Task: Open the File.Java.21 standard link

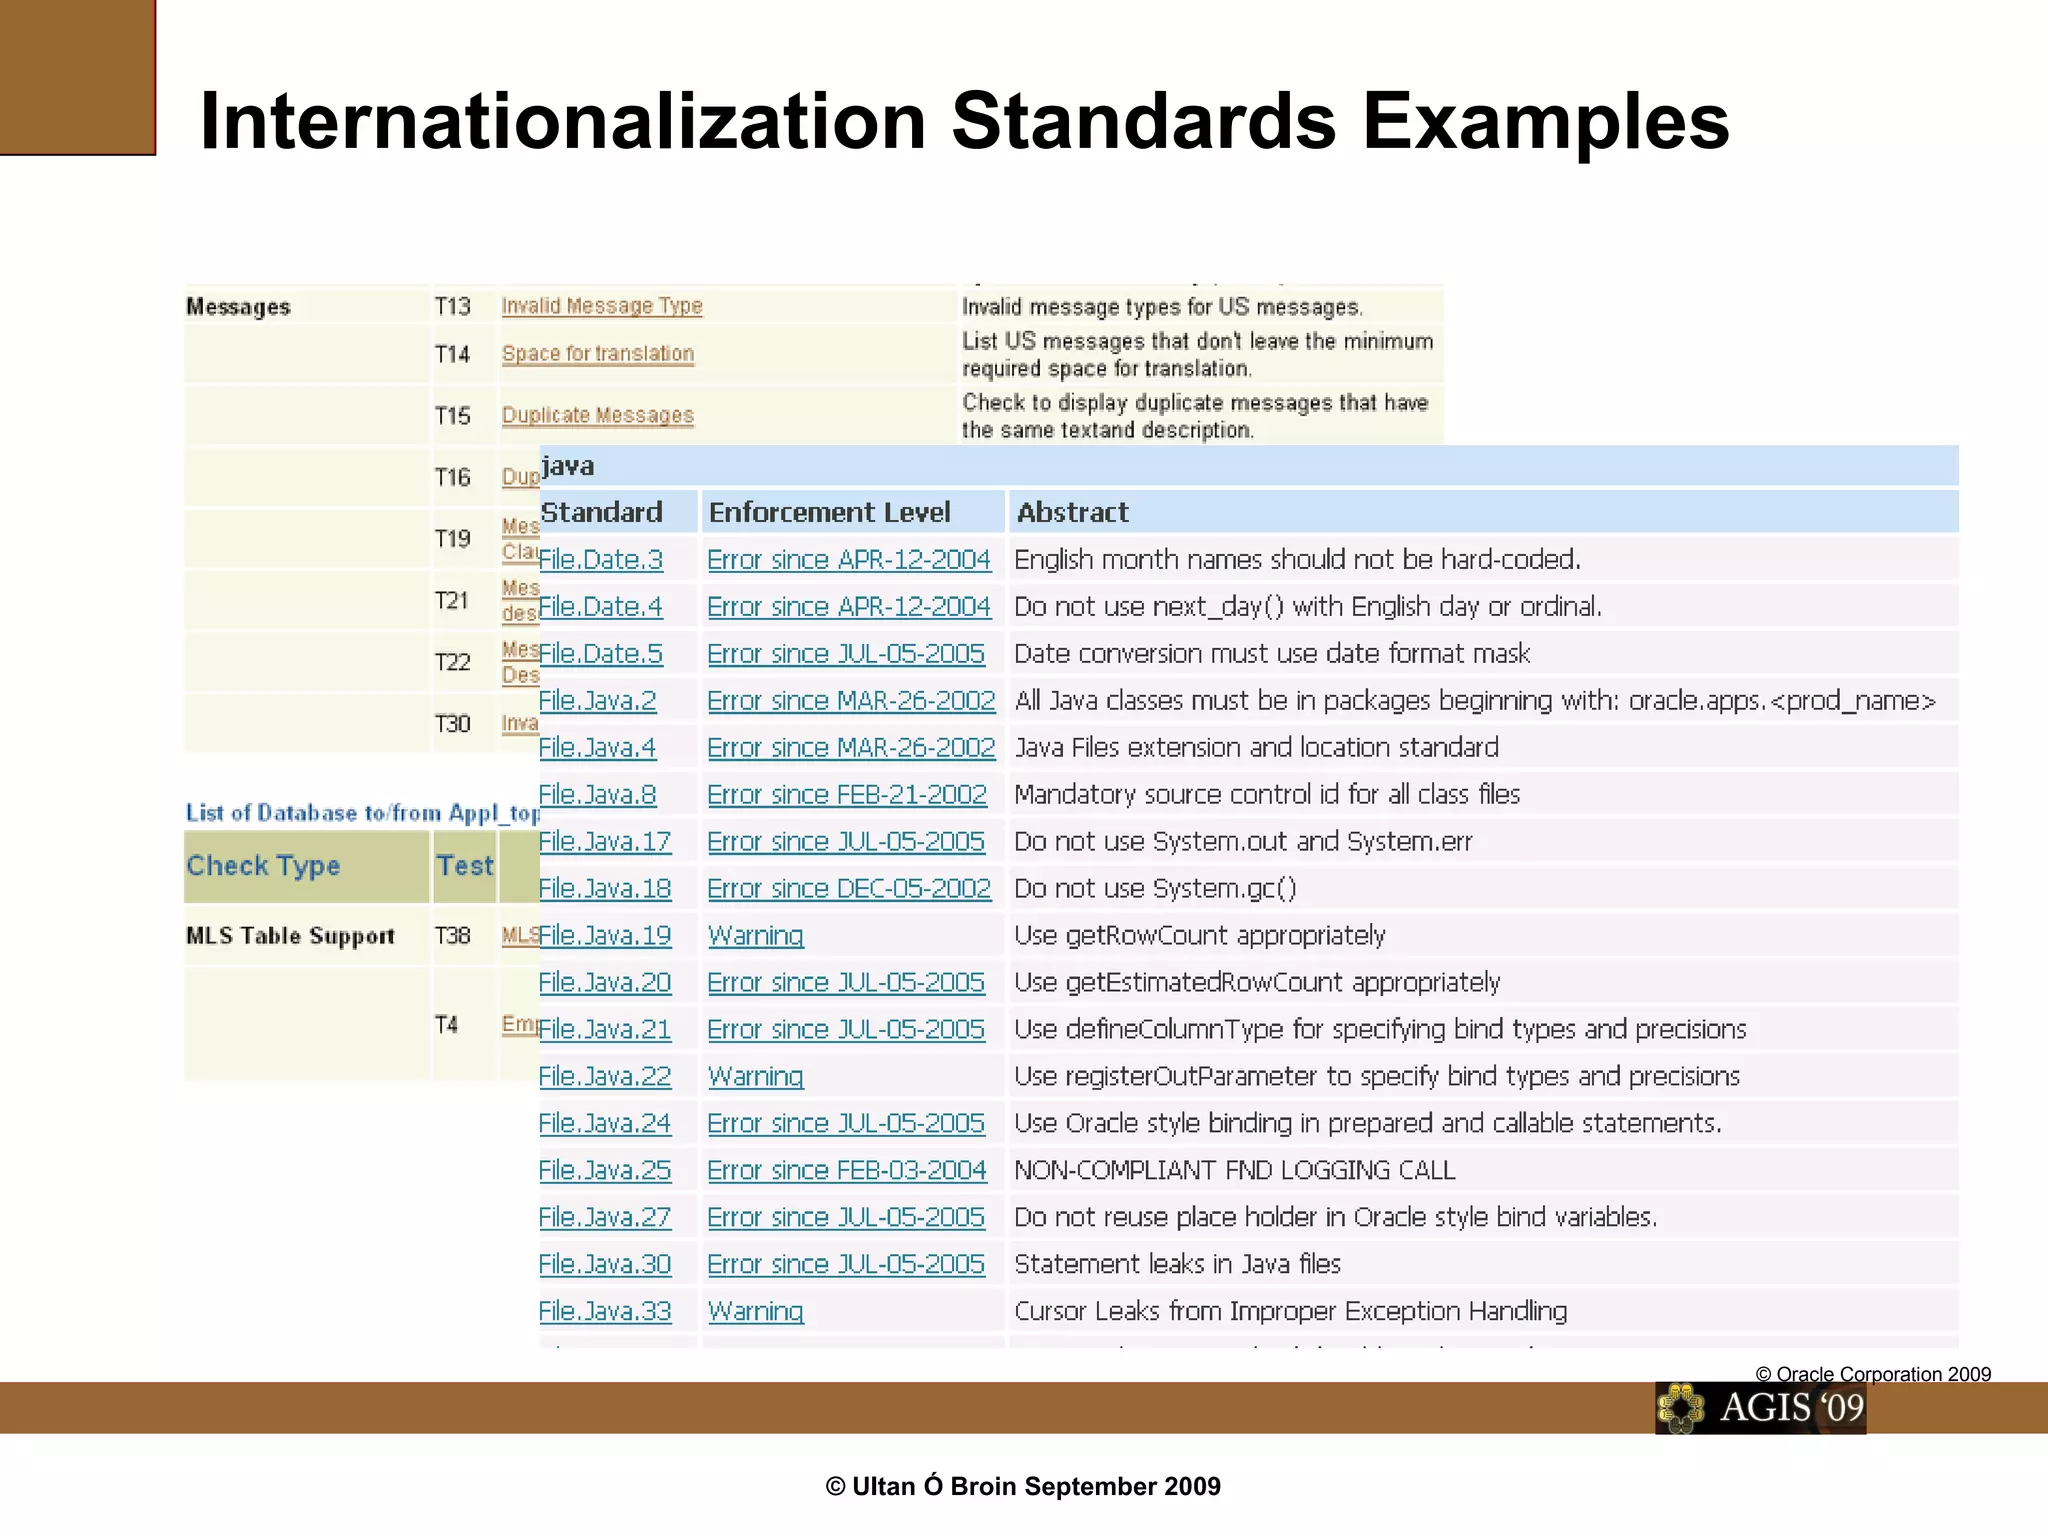Action: (605, 1029)
